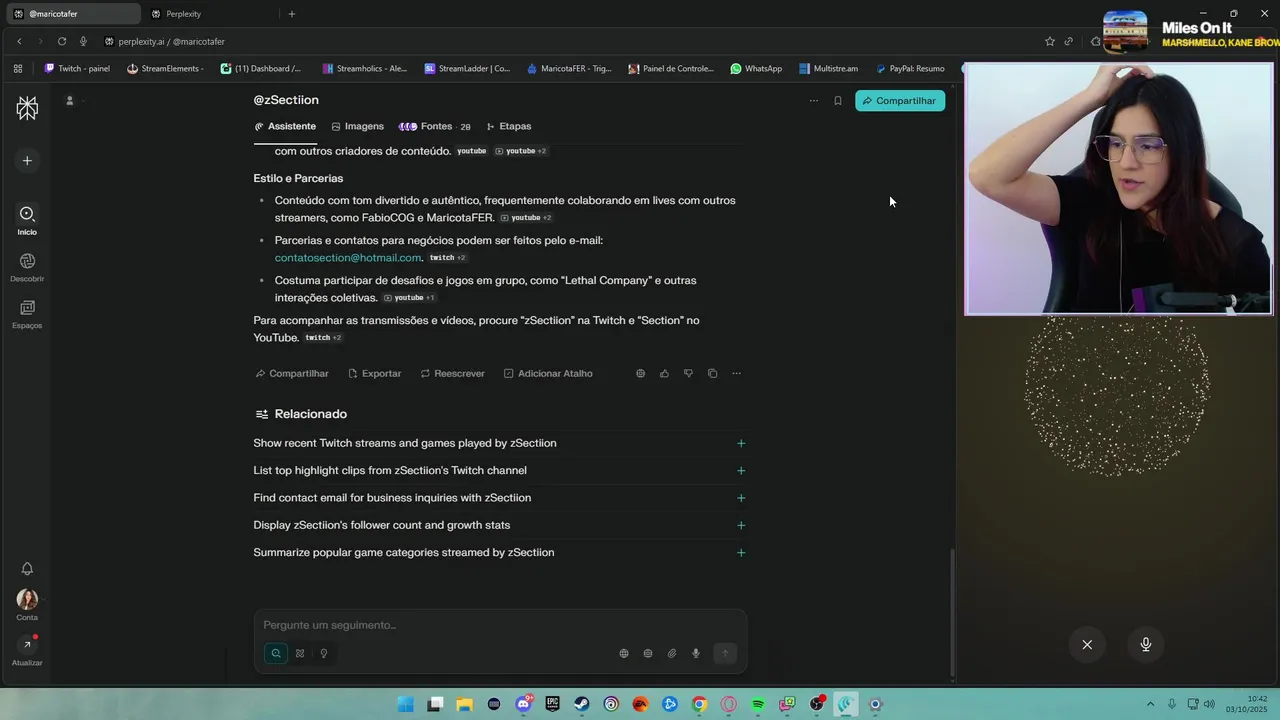The height and width of the screenshot is (720, 1280).
Task: Open Início in the left sidebar
Action: tap(27, 220)
